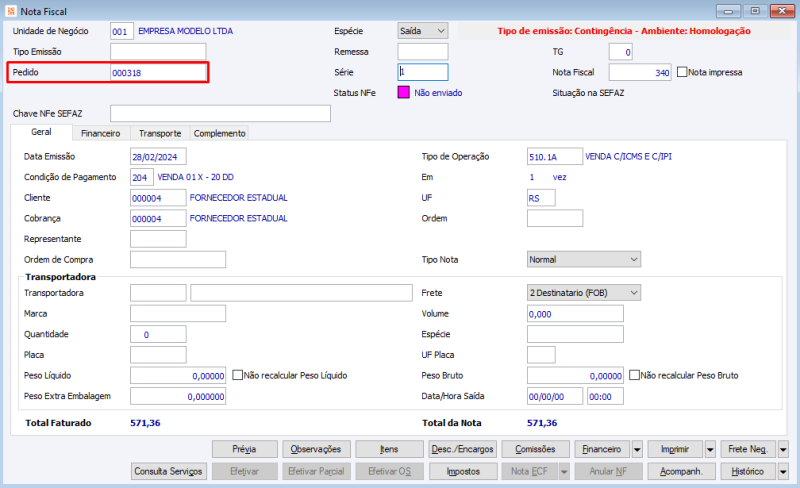The width and height of the screenshot is (800, 488).
Task: Click the Peso Extra Embalagem field
Action: pyautogui.click(x=178, y=396)
